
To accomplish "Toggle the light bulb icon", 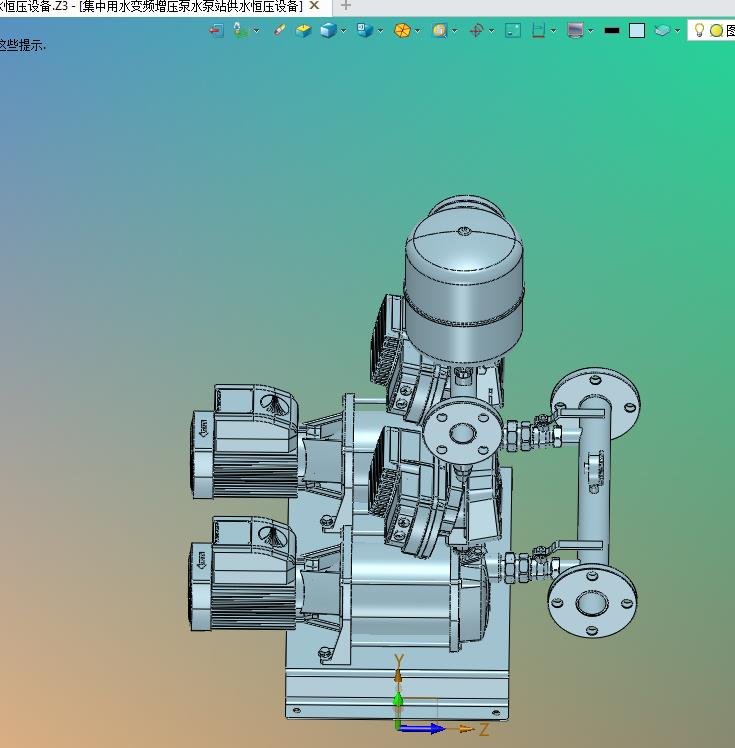I will [699, 30].
